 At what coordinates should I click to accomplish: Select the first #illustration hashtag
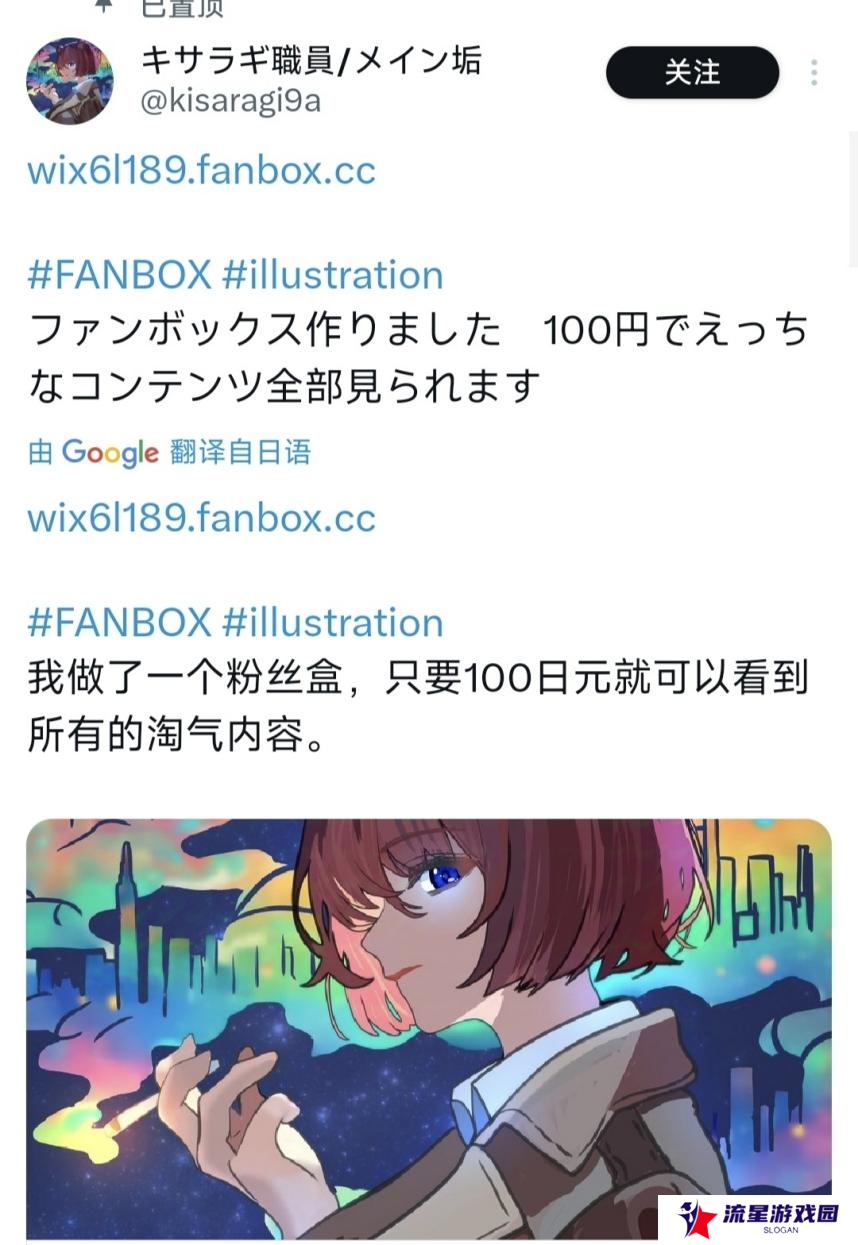point(332,274)
